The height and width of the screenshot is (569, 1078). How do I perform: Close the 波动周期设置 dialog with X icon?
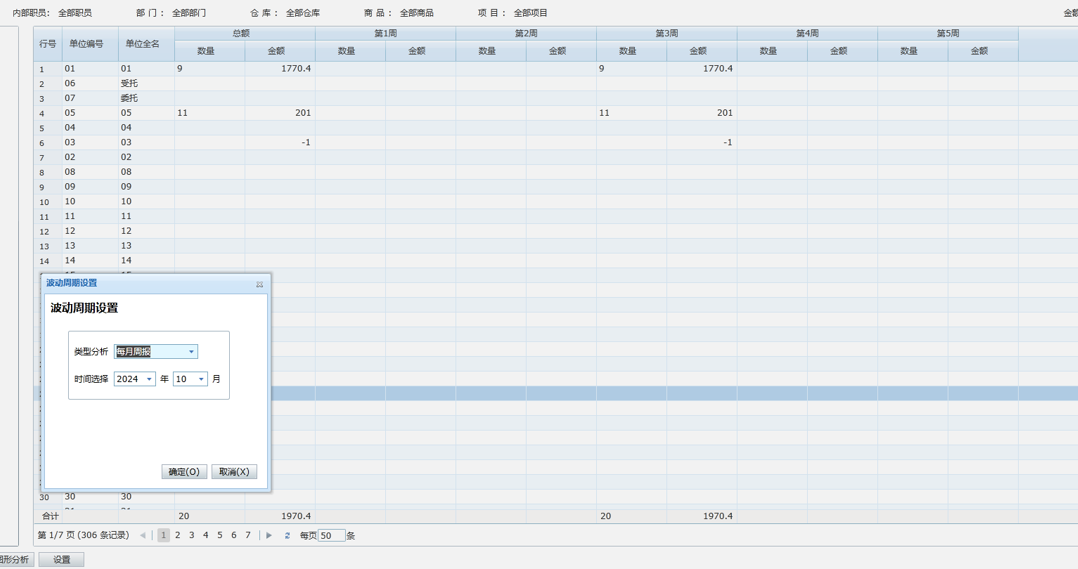pyautogui.click(x=259, y=284)
